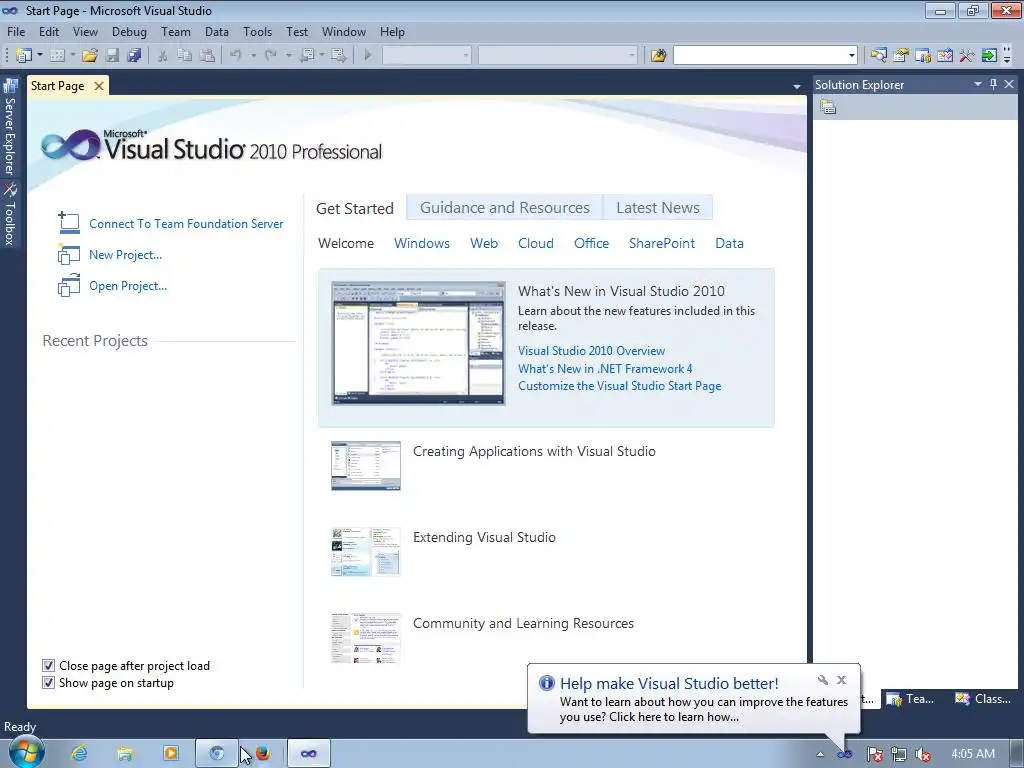Open Visual Studio 2010 Overview link
The height and width of the screenshot is (768, 1024).
pos(592,351)
